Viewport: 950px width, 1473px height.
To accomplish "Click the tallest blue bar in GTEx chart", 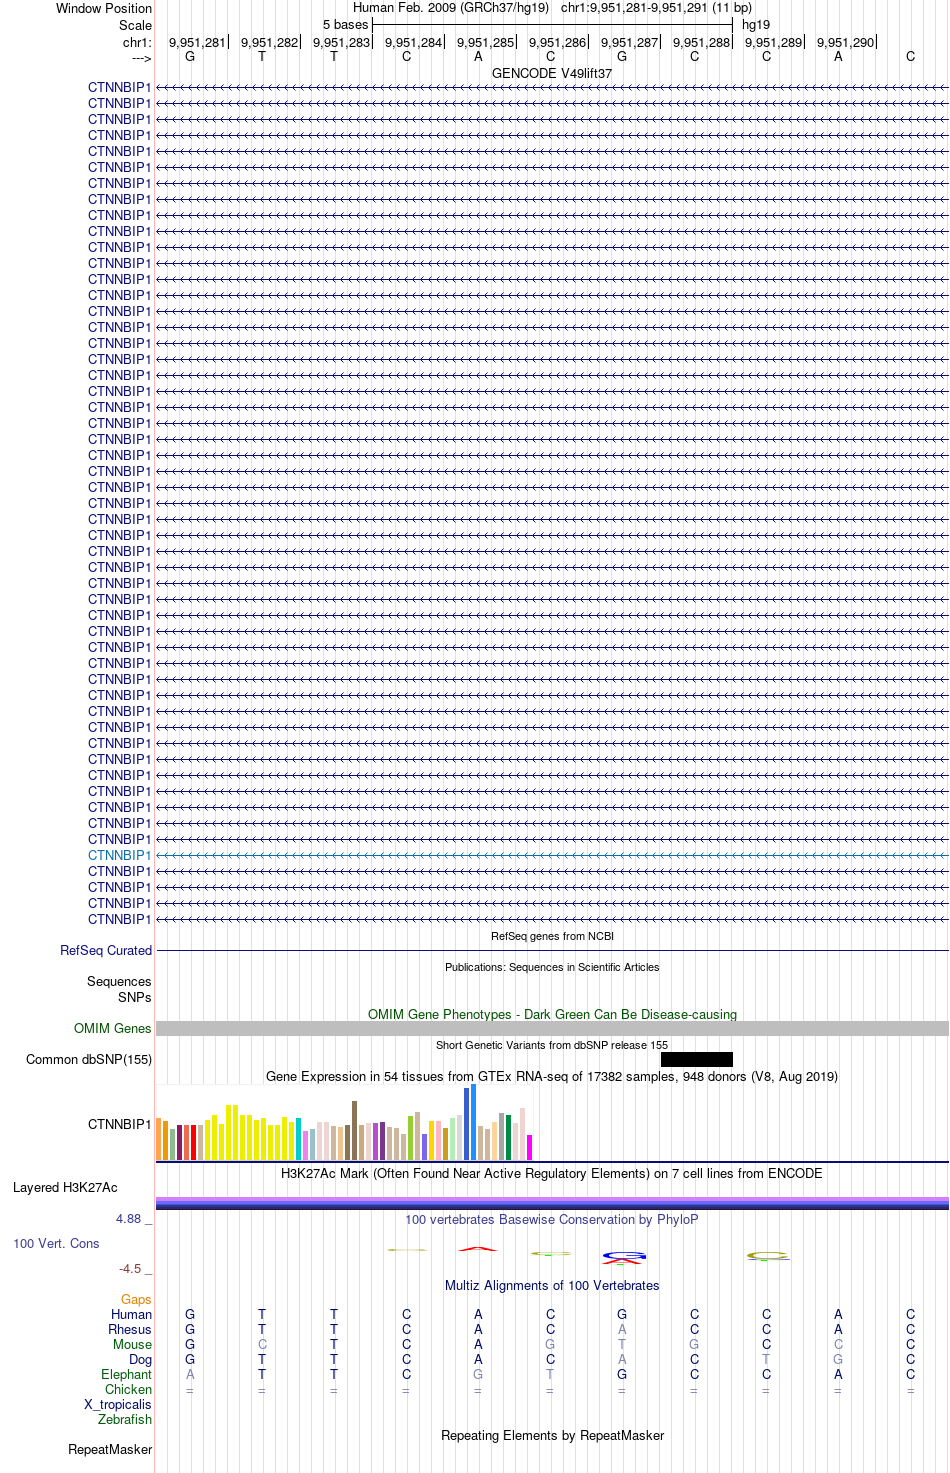I will click(473, 1122).
